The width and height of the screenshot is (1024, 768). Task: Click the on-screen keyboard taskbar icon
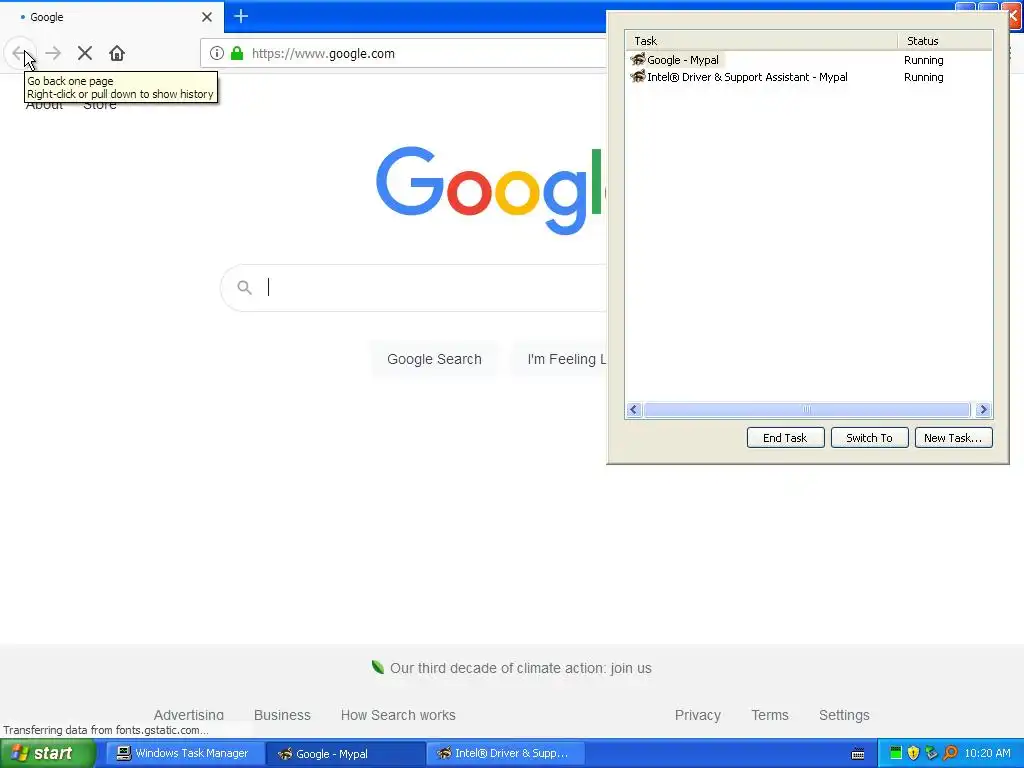coord(857,754)
